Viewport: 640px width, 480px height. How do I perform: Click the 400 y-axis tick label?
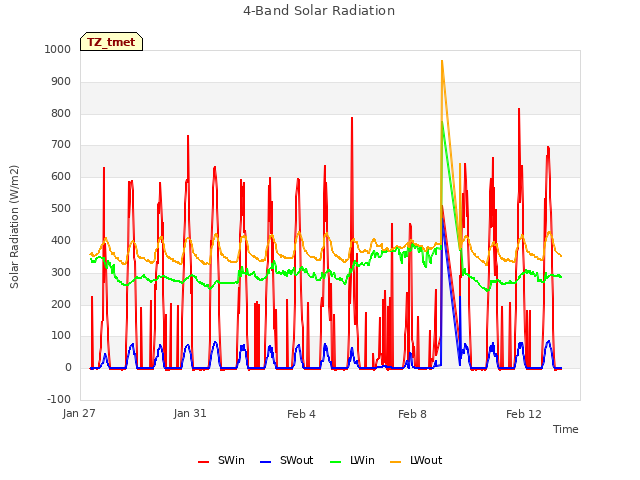61,240
